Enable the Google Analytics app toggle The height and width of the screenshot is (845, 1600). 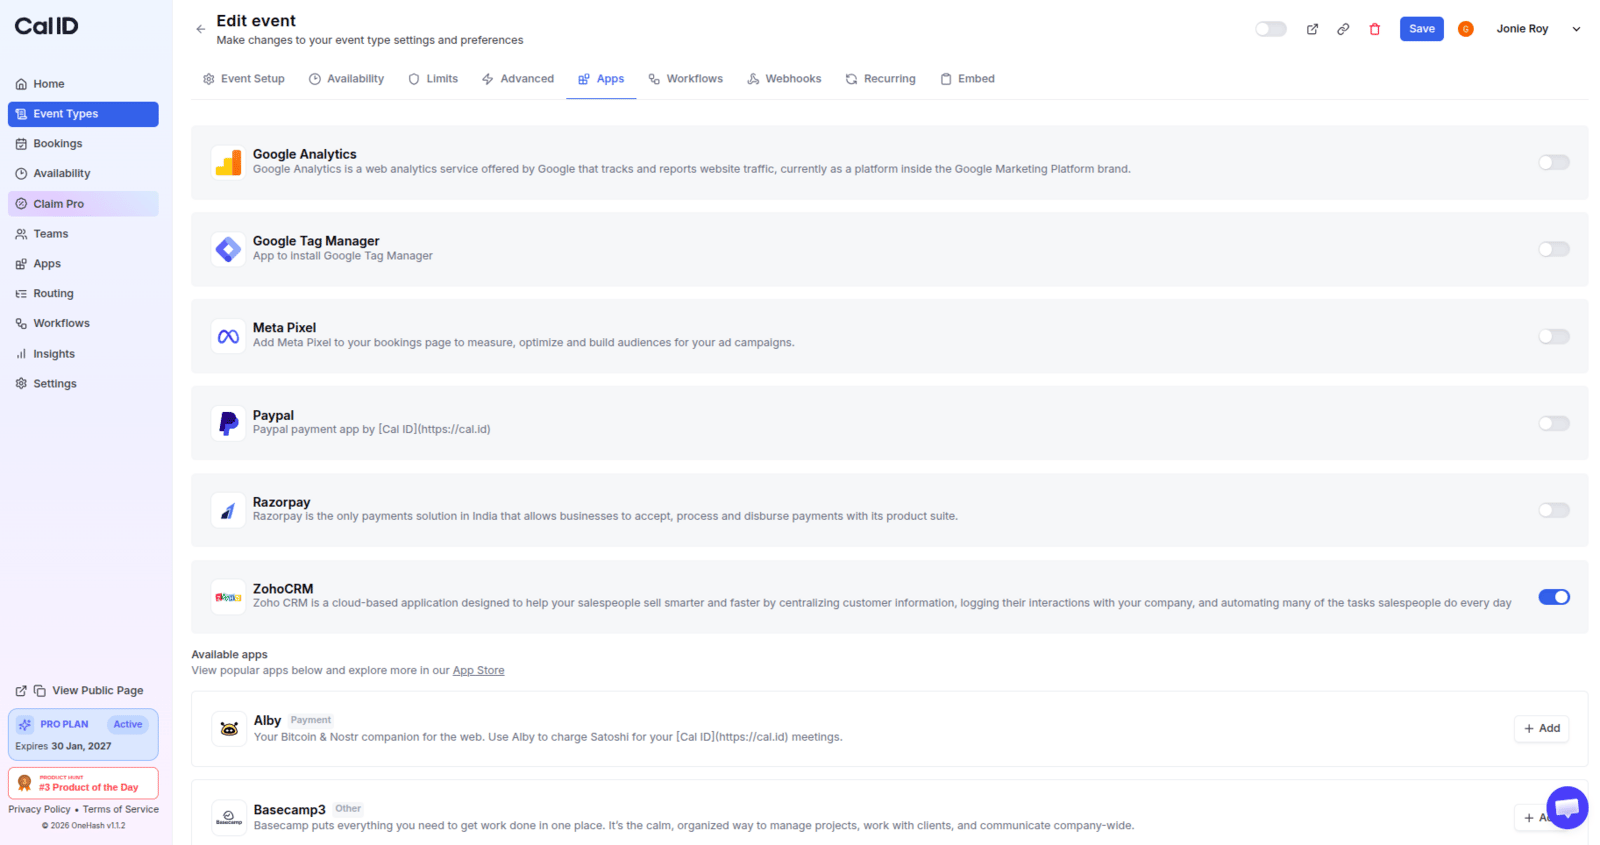point(1554,162)
